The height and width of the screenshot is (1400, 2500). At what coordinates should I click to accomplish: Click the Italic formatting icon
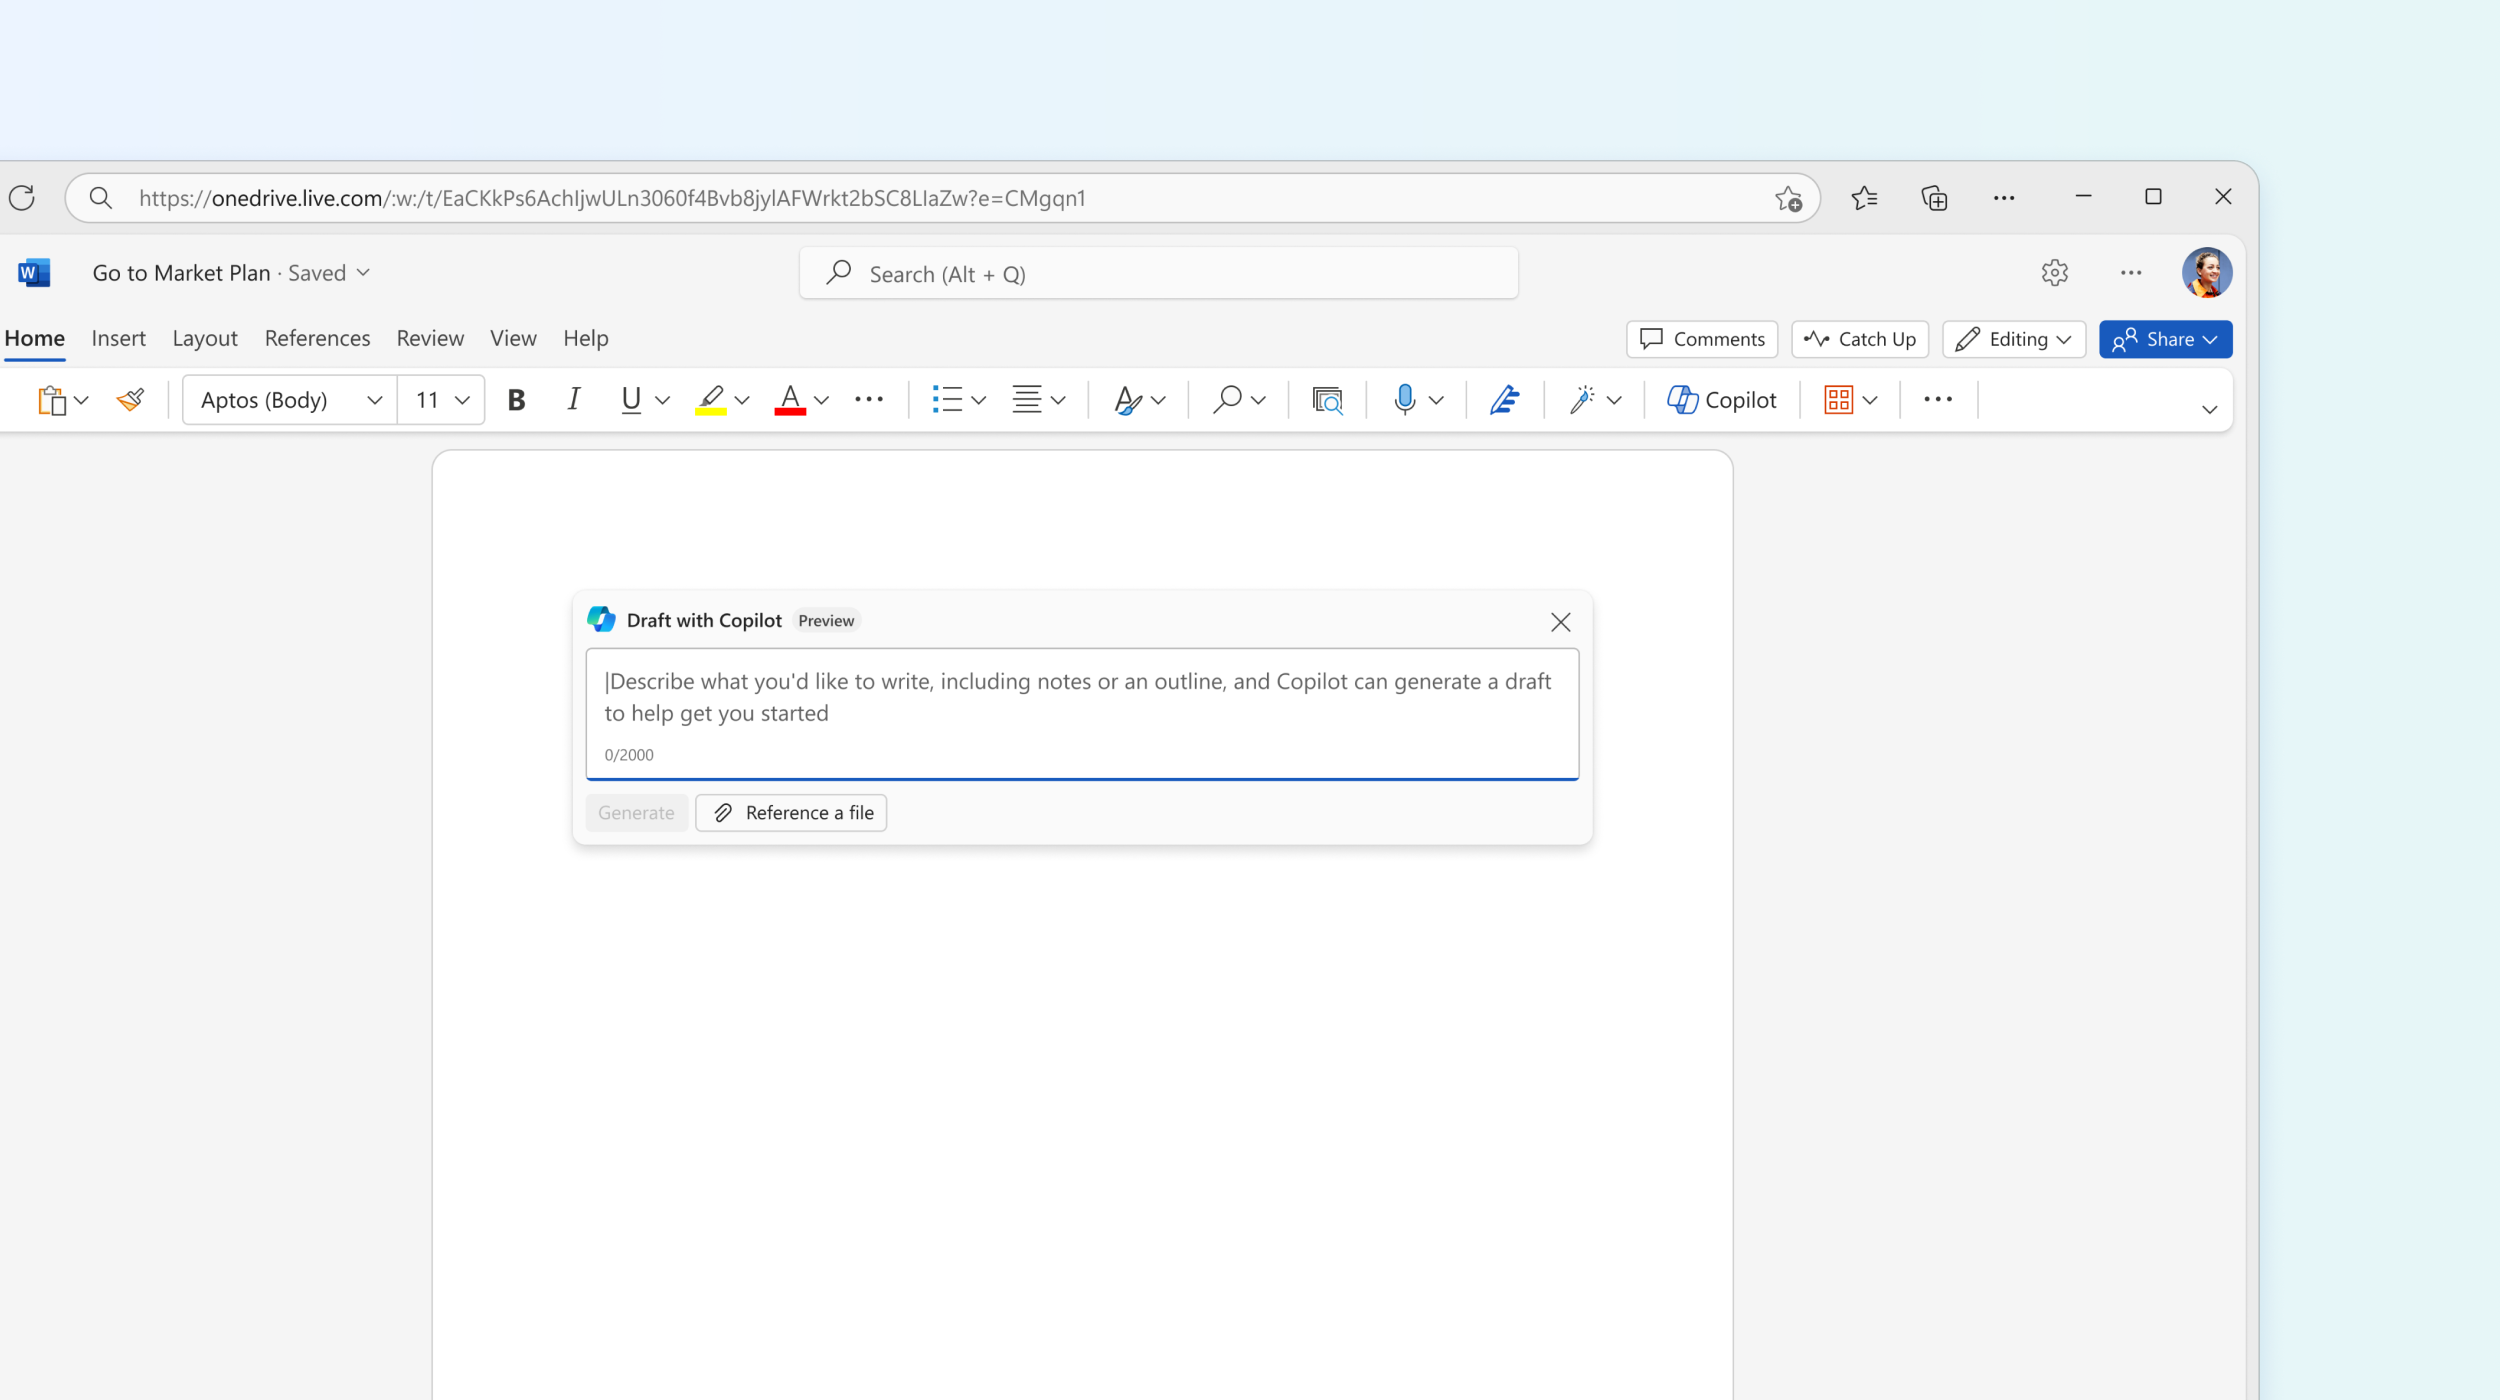(x=573, y=399)
